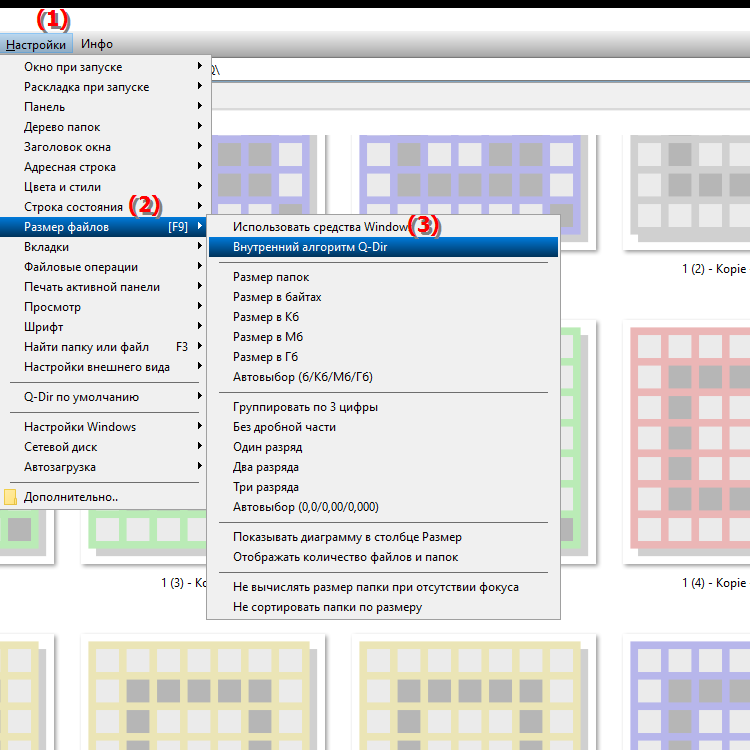Toggle 'Не сортировать папки по размеру'
The image size is (750, 750).
tap(327, 607)
